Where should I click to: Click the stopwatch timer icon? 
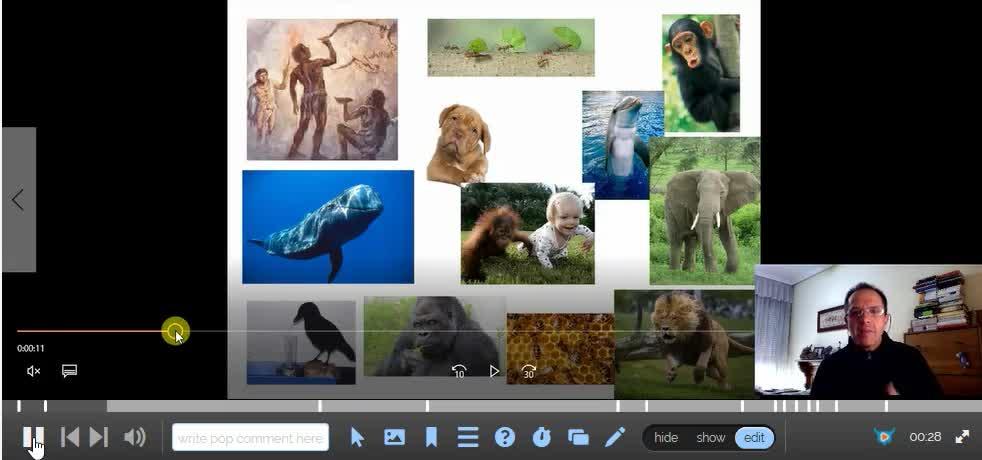tap(541, 437)
